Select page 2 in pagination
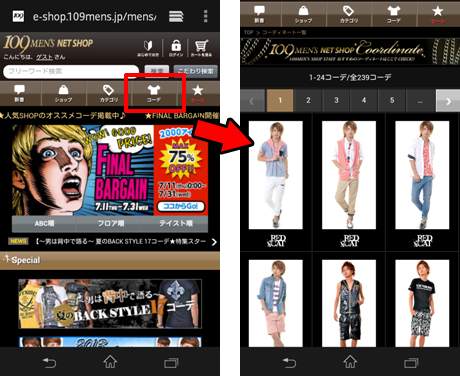 pos(308,100)
